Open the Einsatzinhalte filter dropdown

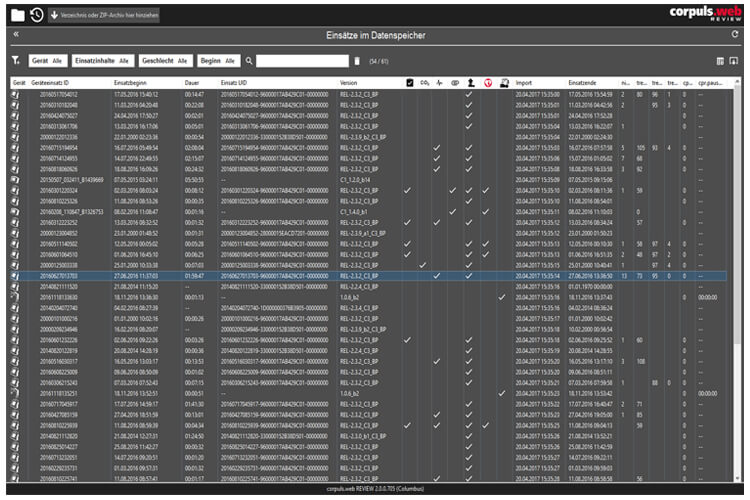103,61
